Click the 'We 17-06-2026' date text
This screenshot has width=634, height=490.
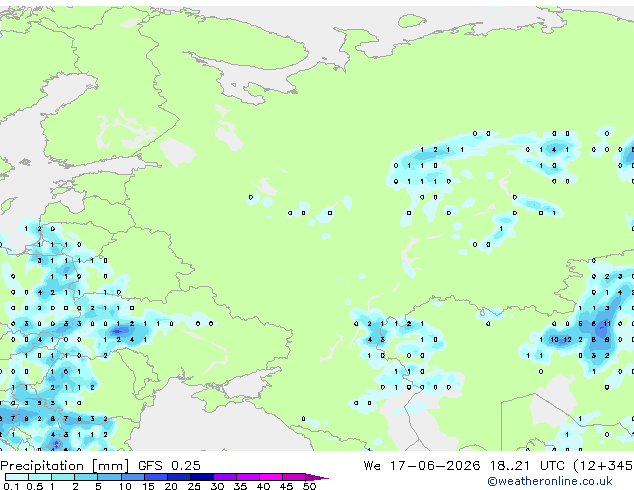(422, 465)
